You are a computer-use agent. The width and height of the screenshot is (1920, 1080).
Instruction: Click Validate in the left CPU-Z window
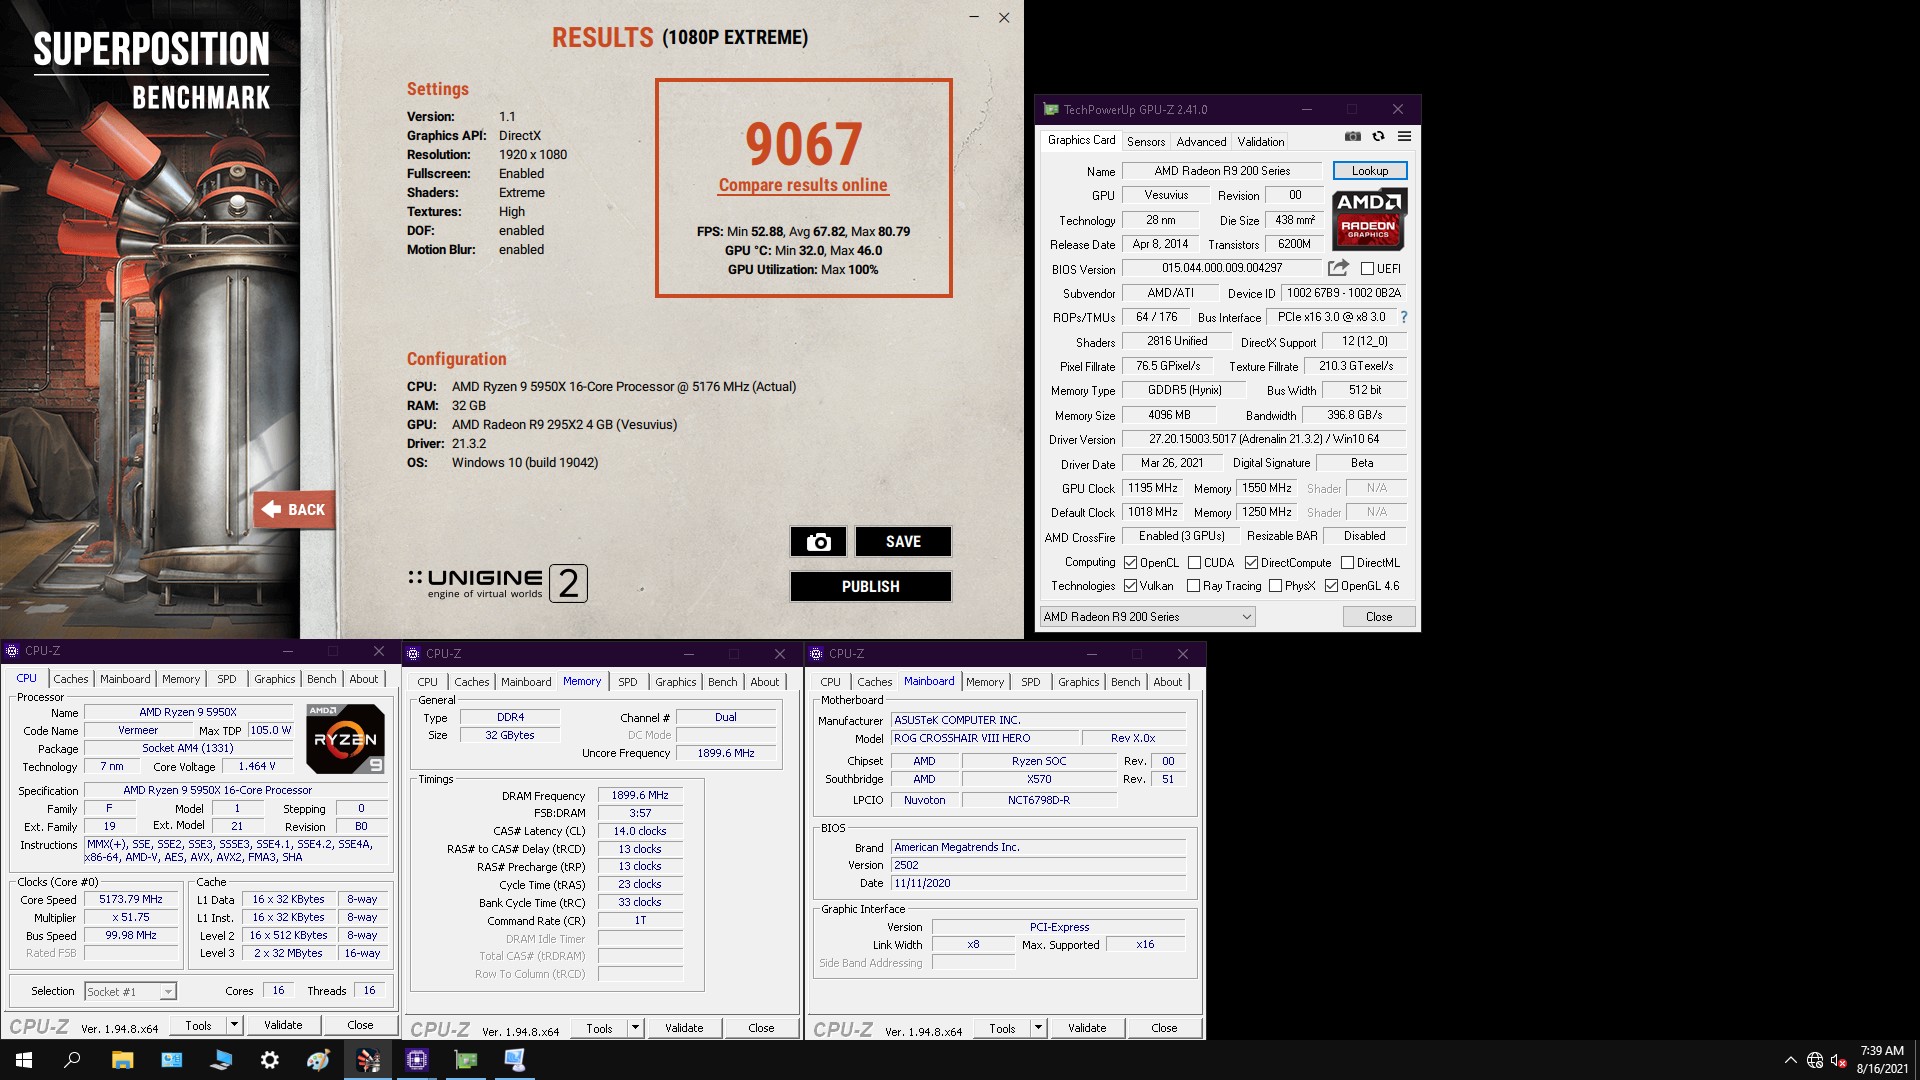[283, 1025]
